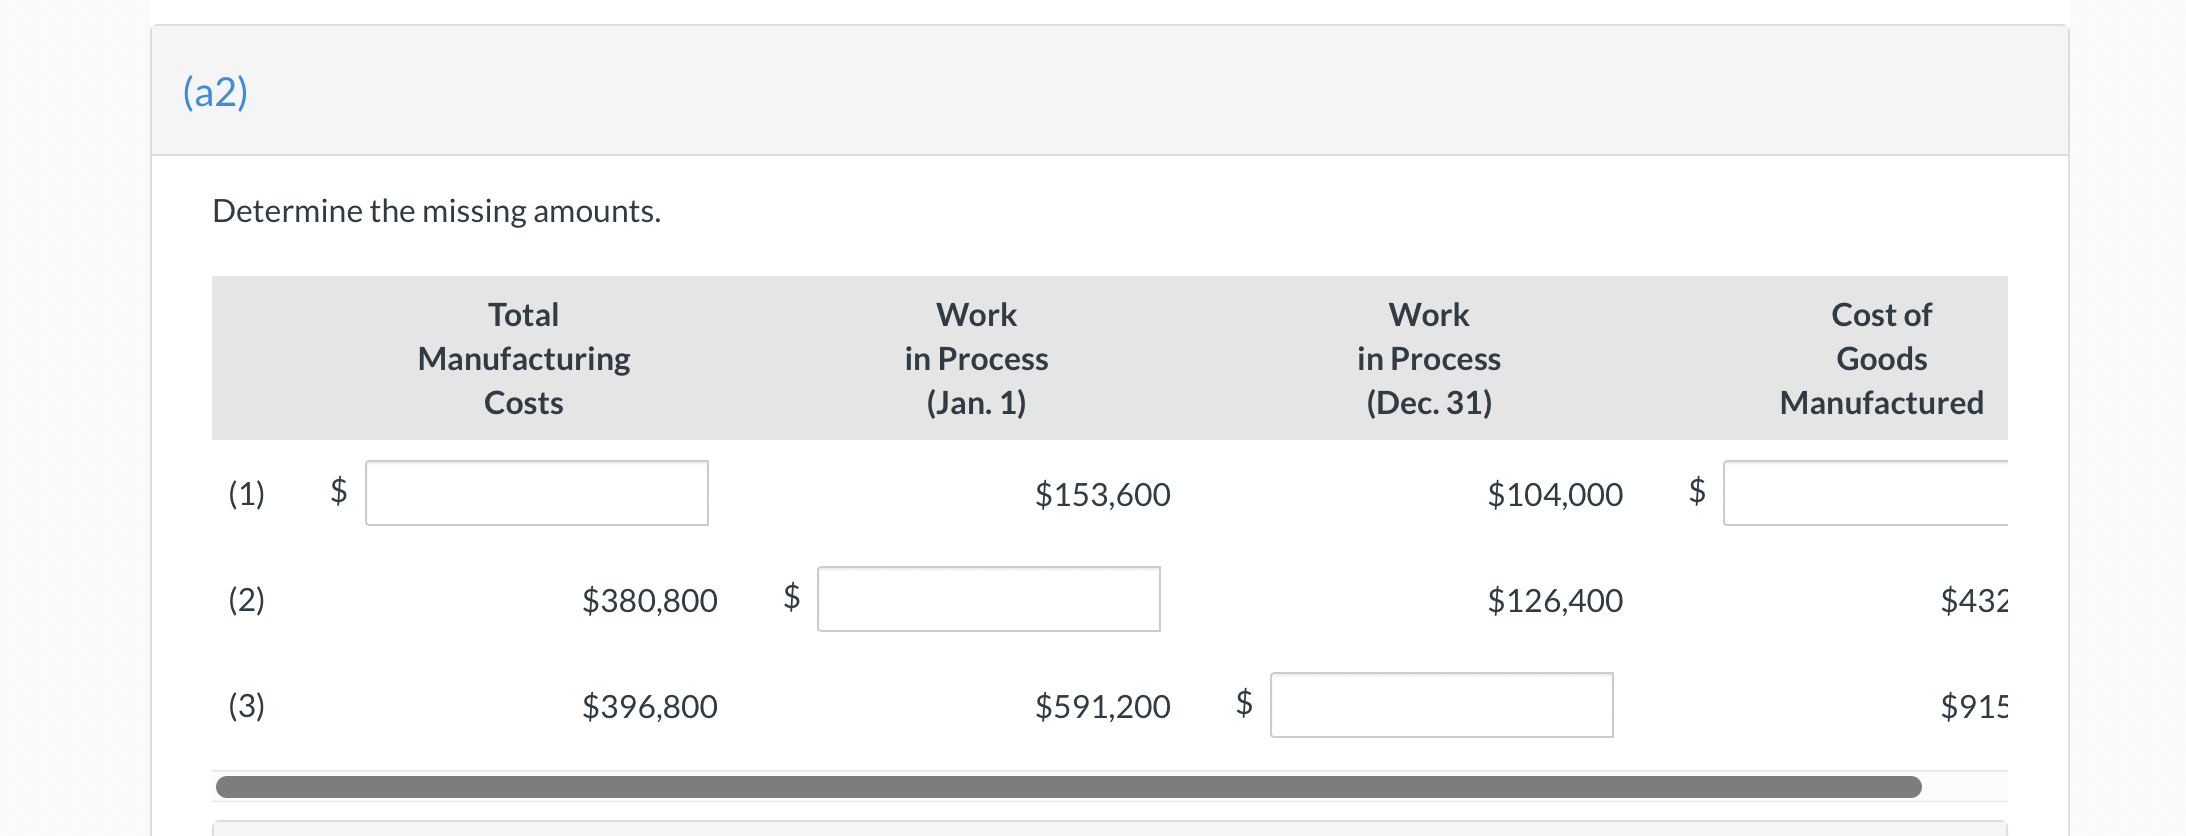Viewport: 2186px width, 836px height.
Task: Click the Total Manufacturing Costs input for row 1
Action: pyautogui.click(x=537, y=492)
